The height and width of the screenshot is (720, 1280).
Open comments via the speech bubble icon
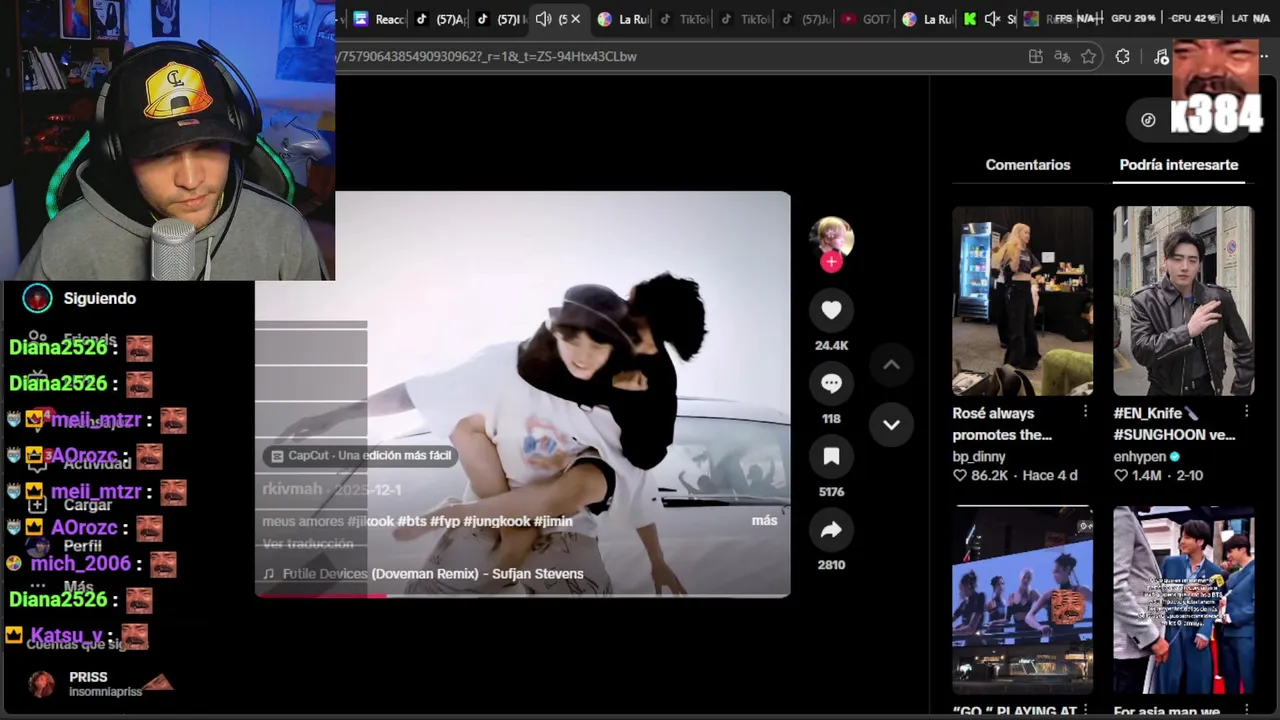(831, 383)
